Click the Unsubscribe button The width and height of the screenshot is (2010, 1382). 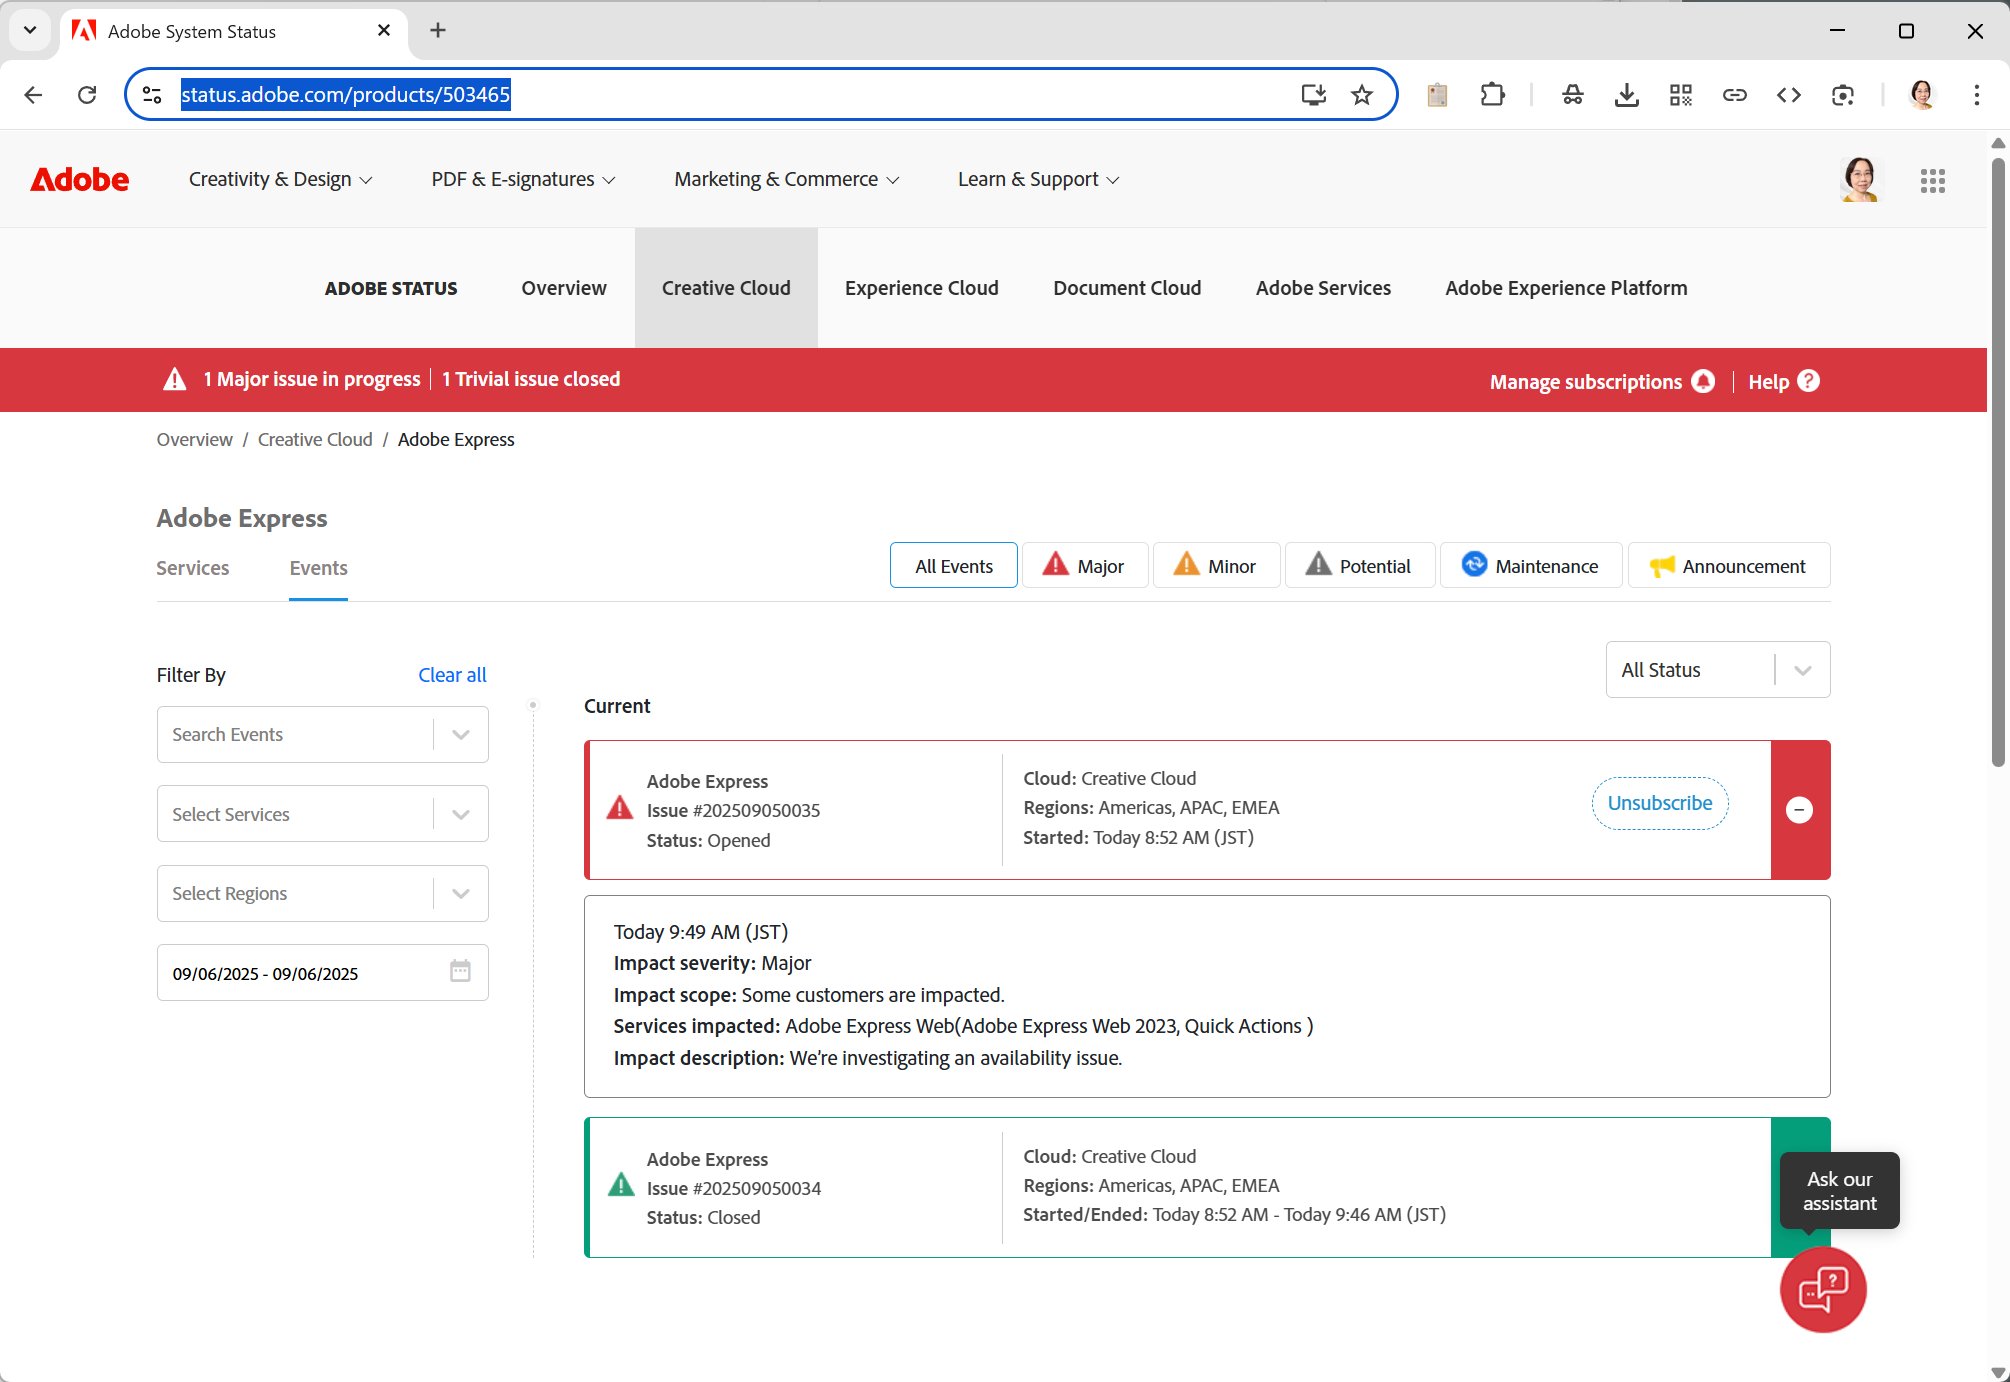[x=1660, y=803]
